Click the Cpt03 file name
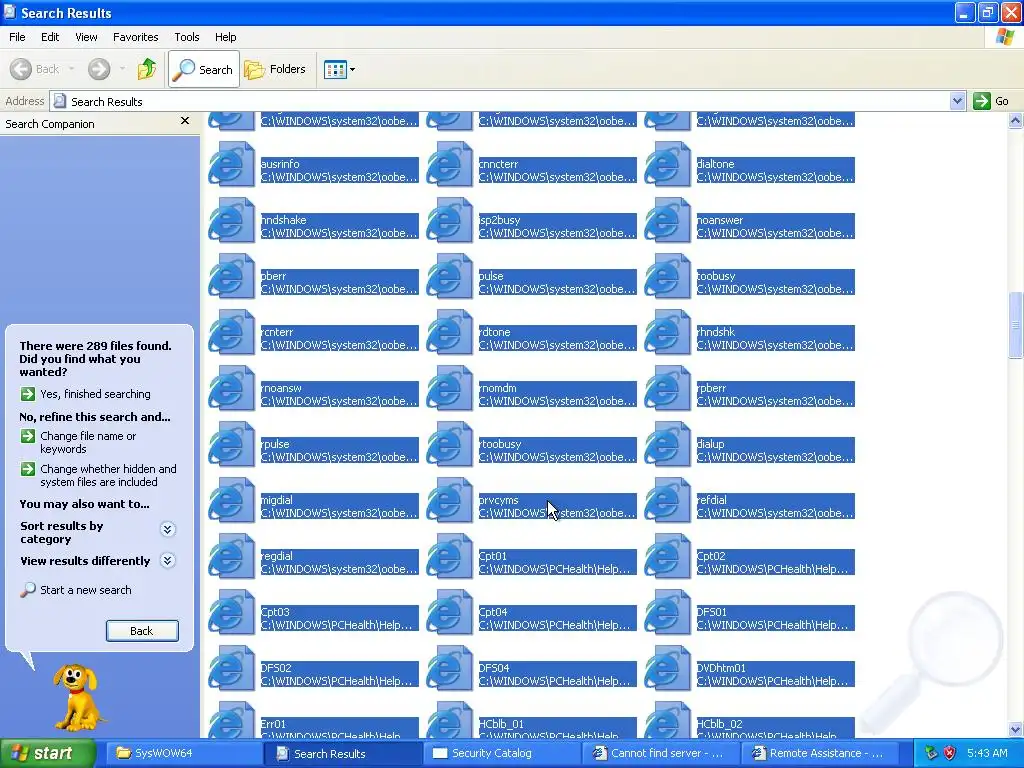 275,612
